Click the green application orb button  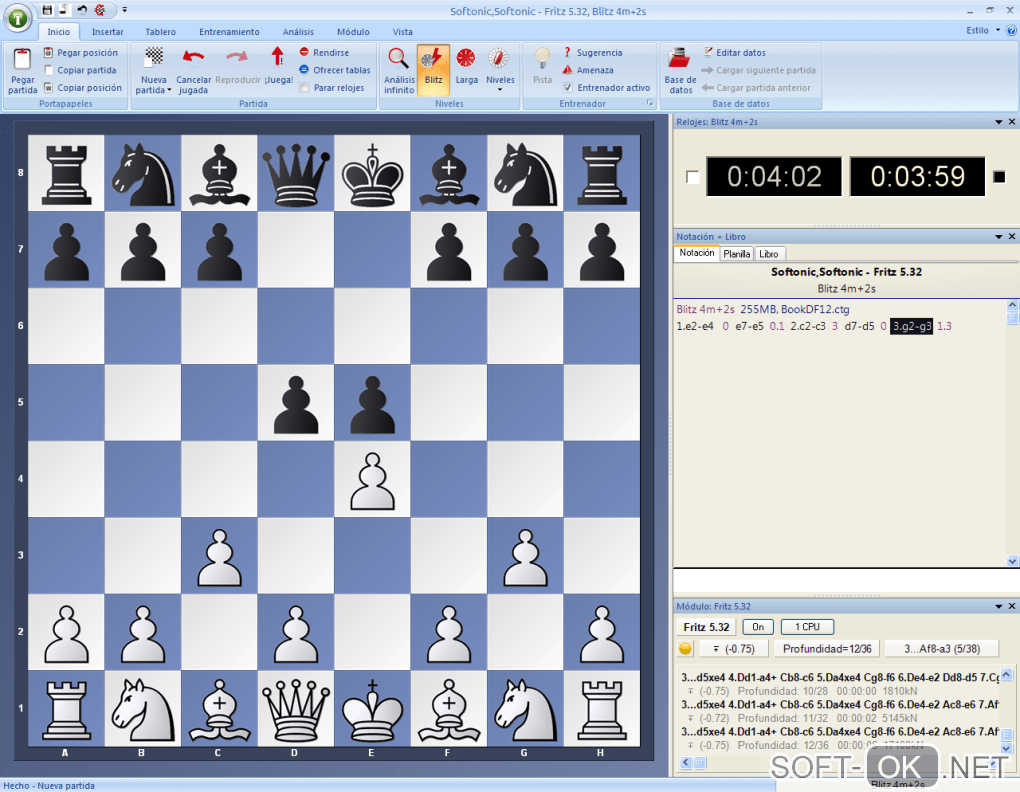coord(18,18)
